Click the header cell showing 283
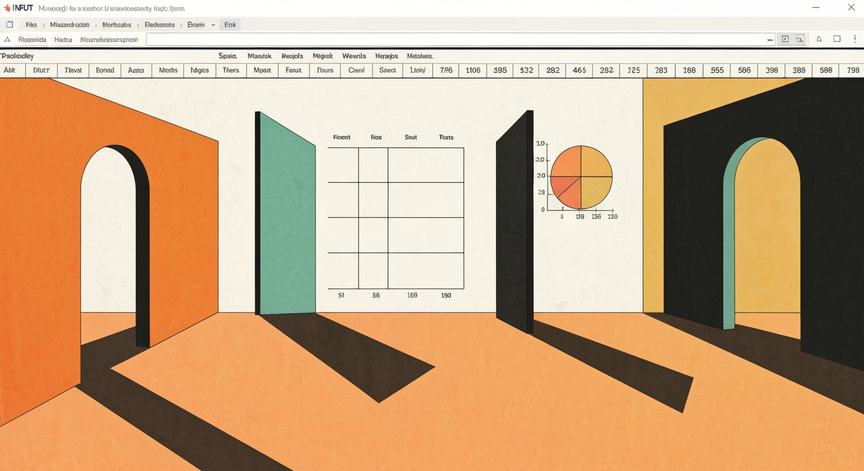This screenshot has width=864, height=471. pos(661,70)
